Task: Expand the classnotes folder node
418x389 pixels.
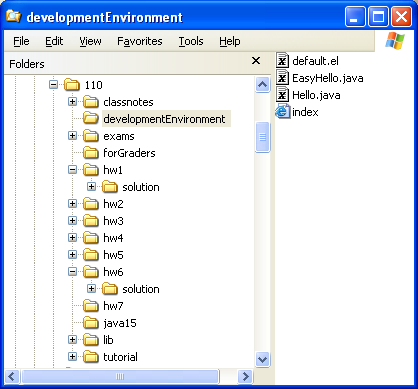Action: pos(72,101)
